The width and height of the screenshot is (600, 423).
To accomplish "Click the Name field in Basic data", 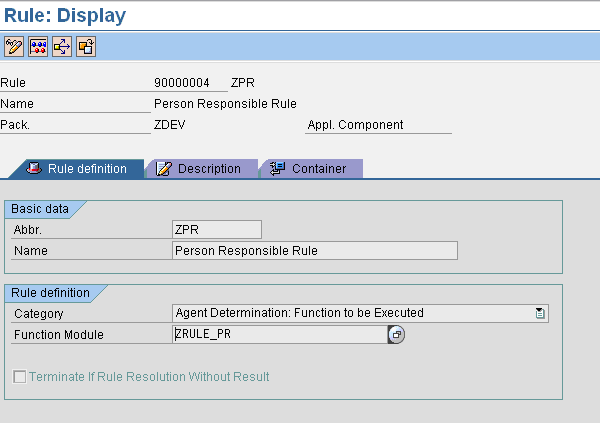I will coord(314,251).
